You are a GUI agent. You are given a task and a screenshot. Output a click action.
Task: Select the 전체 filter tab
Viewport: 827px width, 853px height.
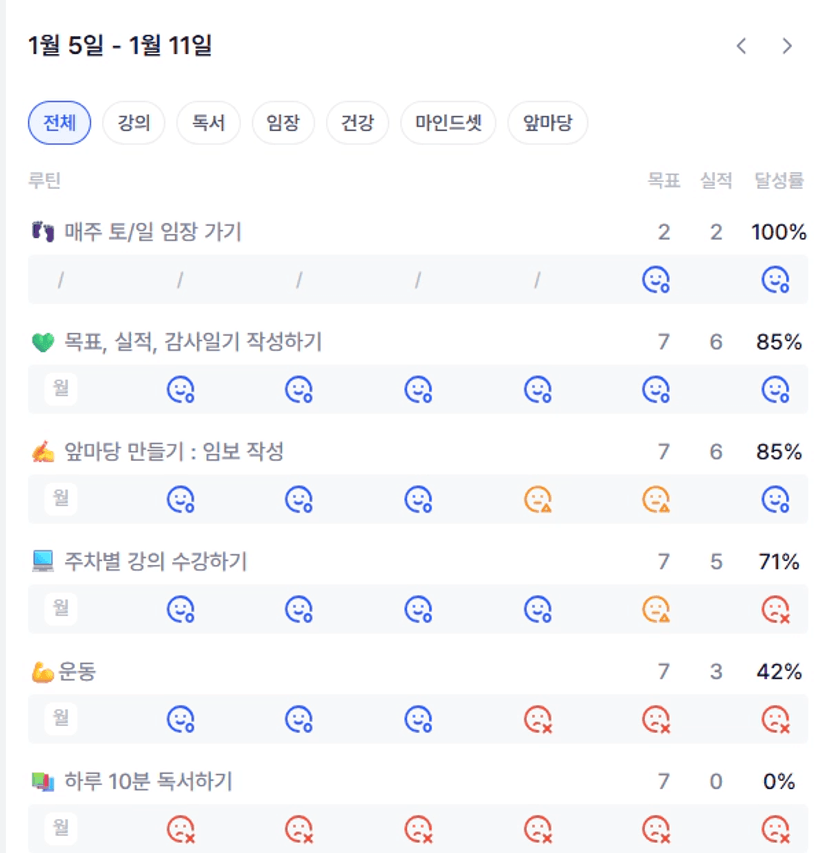pyautogui.click(x=59, y=124)
